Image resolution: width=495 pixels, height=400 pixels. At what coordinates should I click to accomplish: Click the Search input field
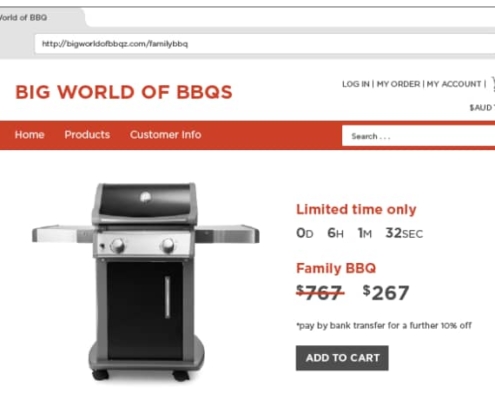(418, 136)
